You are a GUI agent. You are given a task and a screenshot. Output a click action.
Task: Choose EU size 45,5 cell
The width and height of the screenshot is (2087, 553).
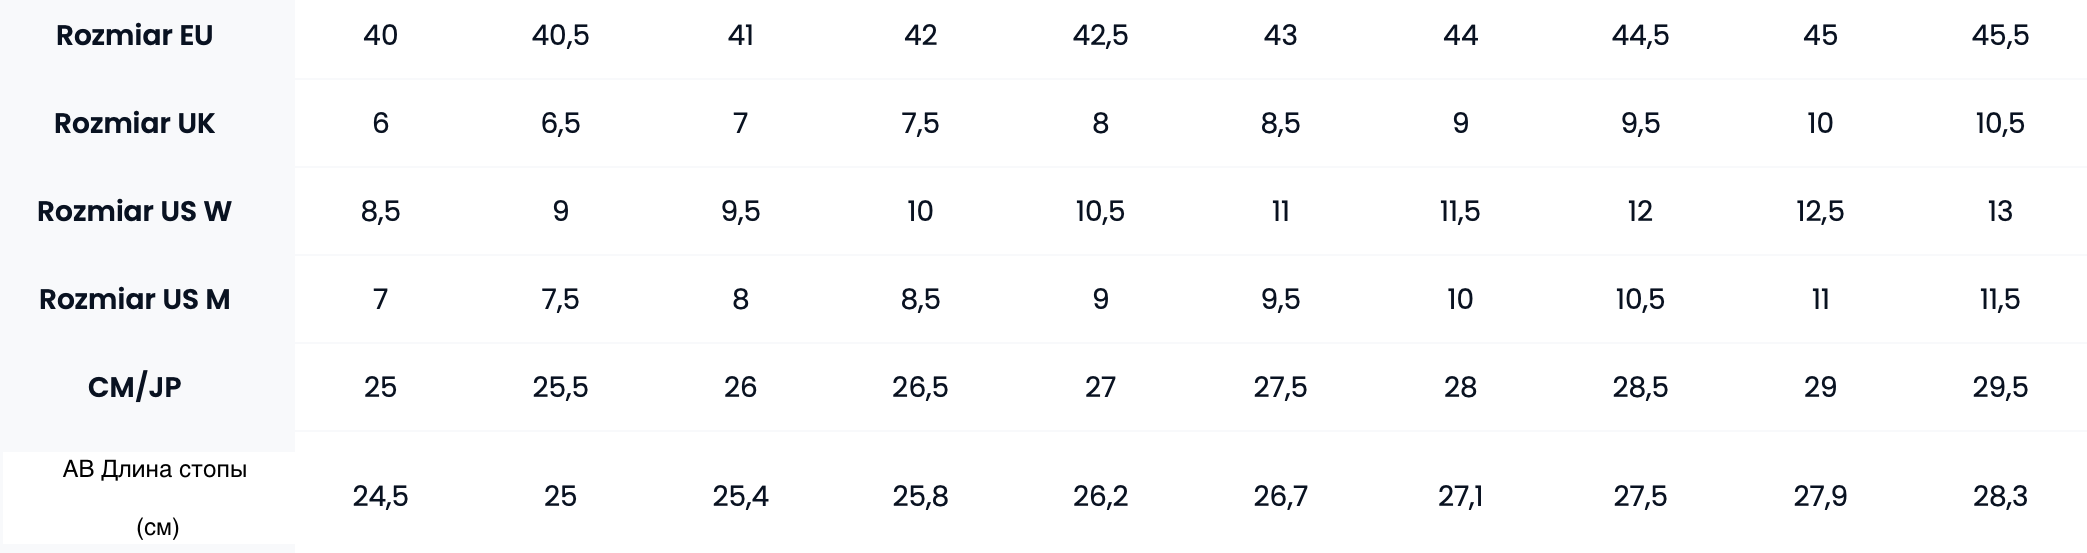(x=2000, y=36)
